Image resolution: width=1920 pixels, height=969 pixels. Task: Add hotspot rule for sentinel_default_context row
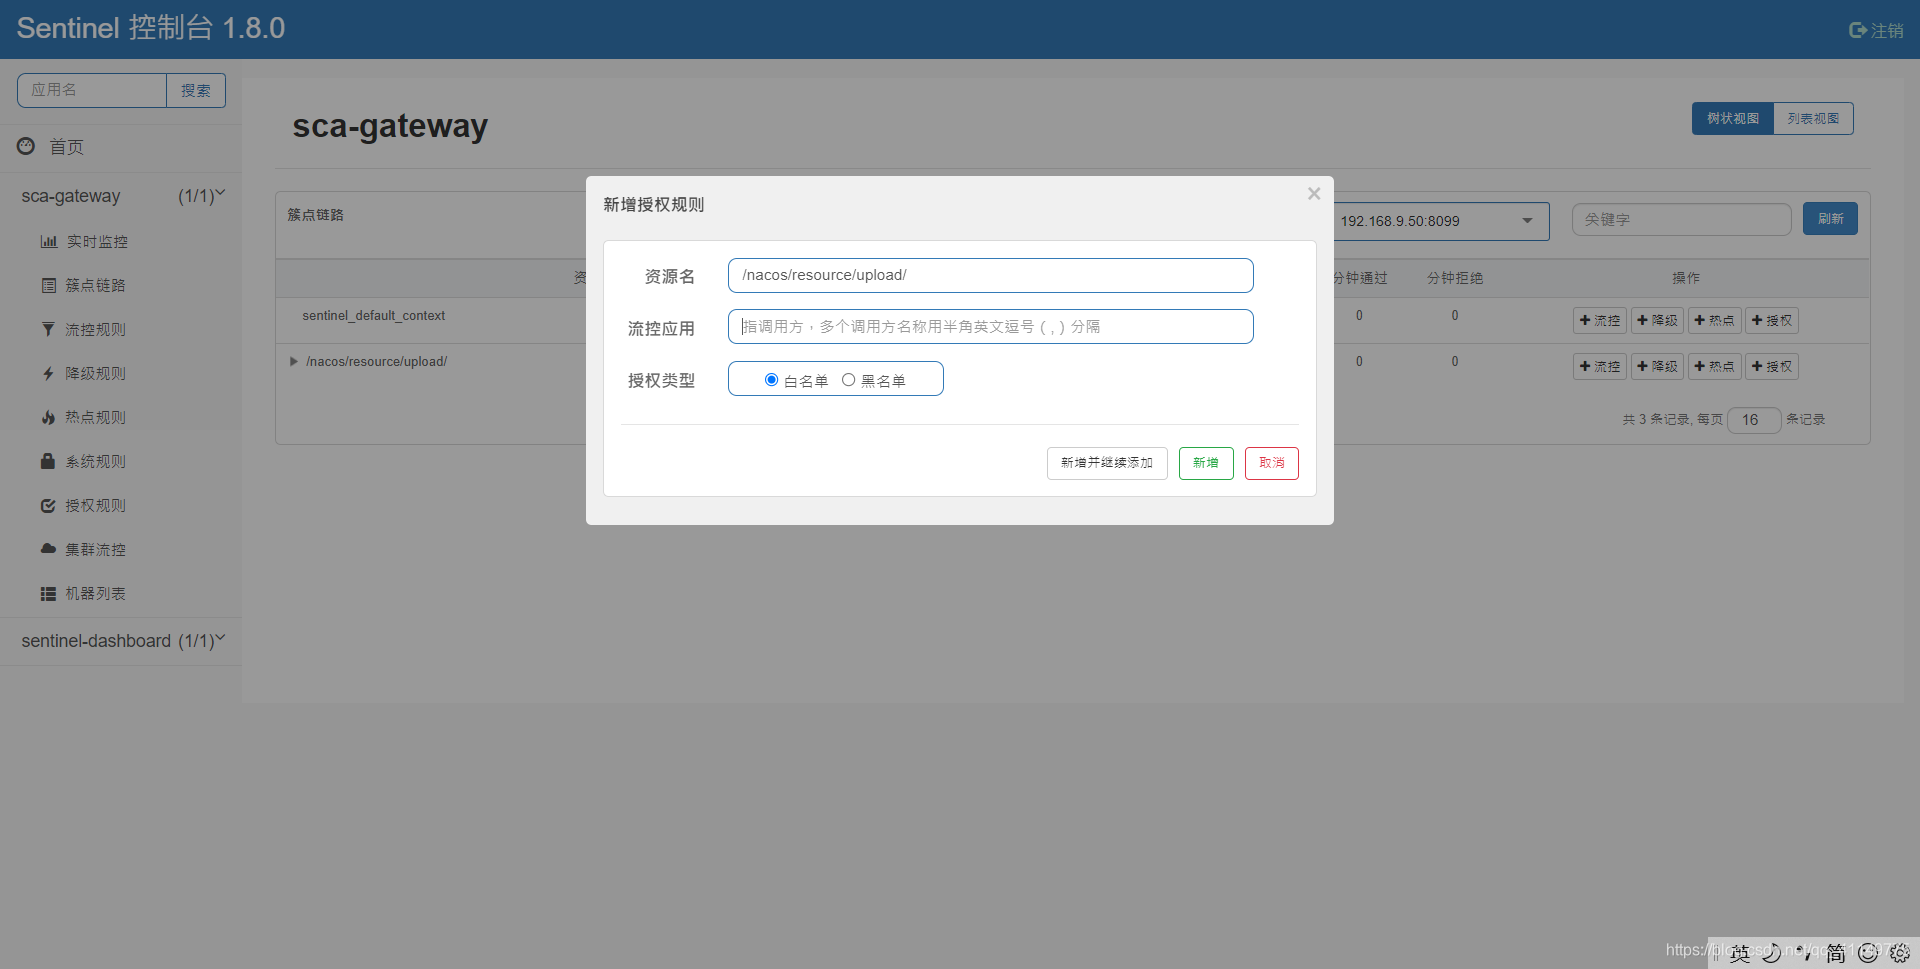click(1714, 320)
